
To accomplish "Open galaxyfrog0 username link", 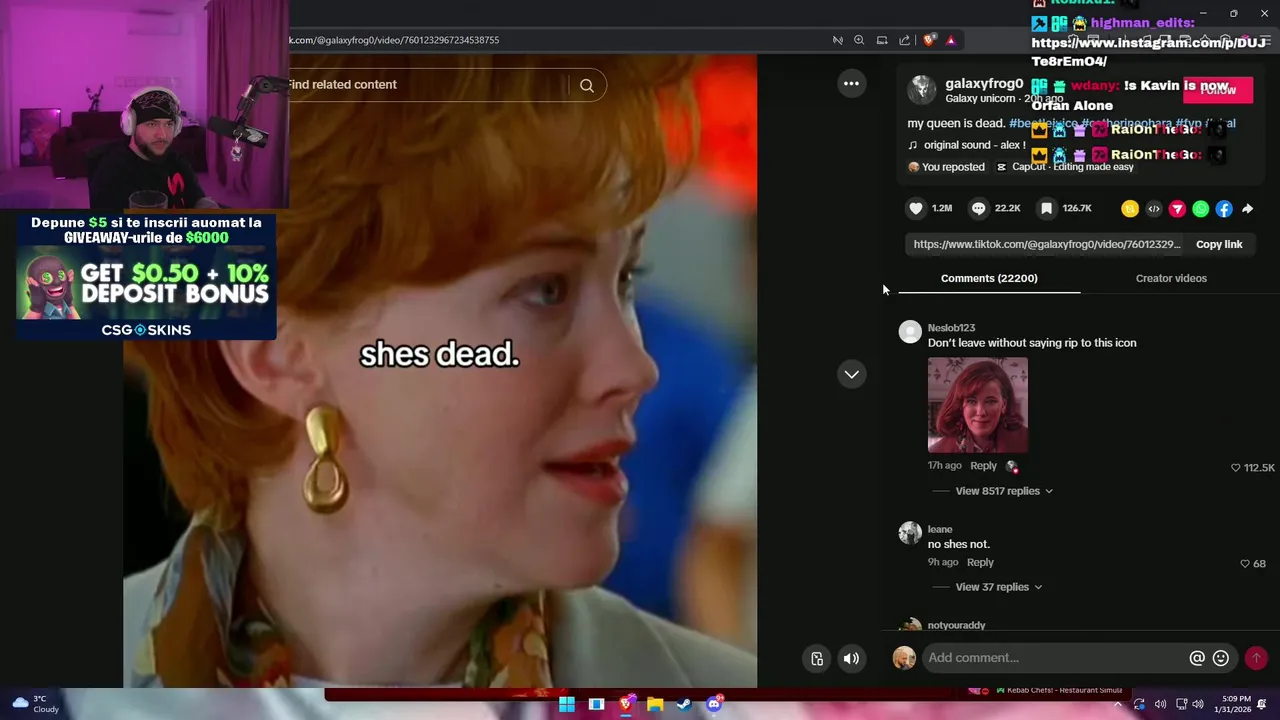I will point(984,84).
